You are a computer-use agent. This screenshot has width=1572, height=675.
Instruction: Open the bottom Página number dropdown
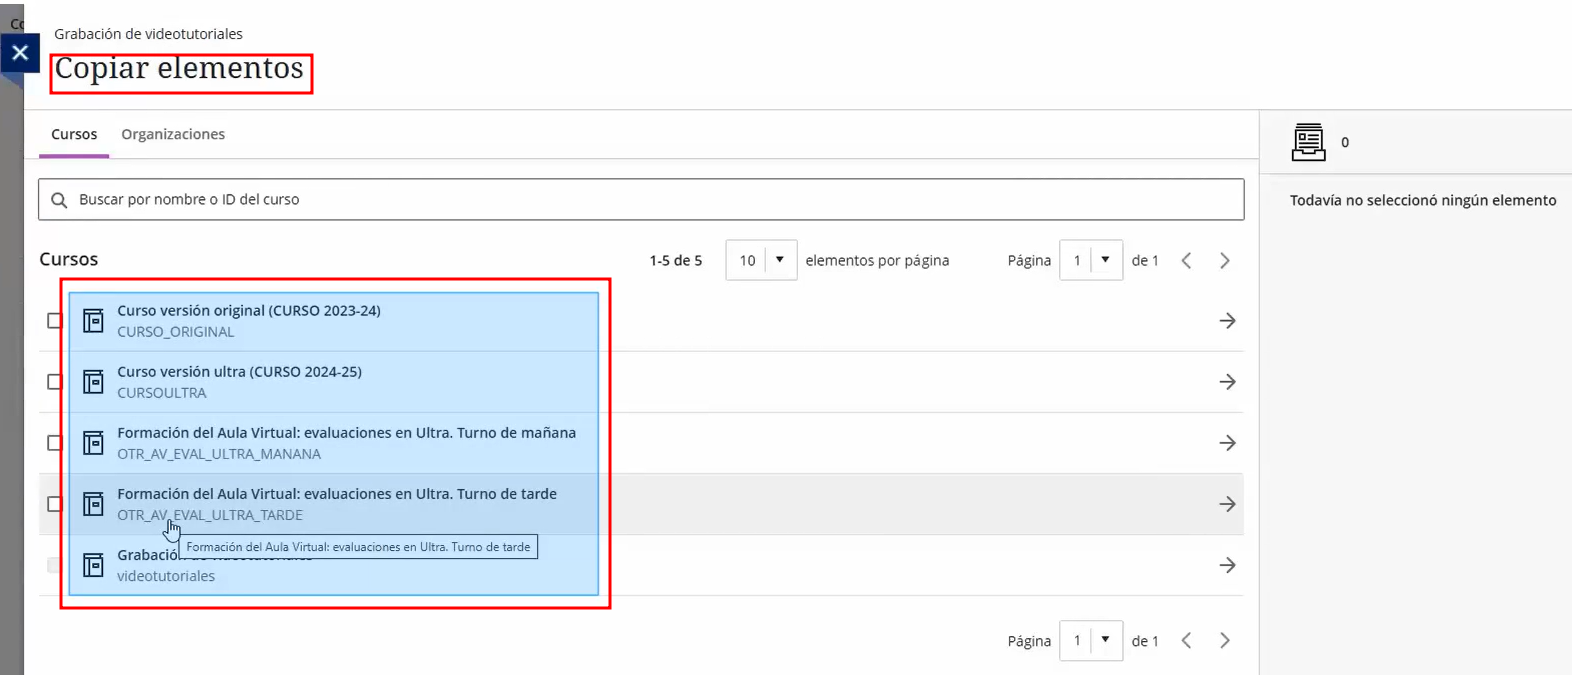tap(1091, 640)
